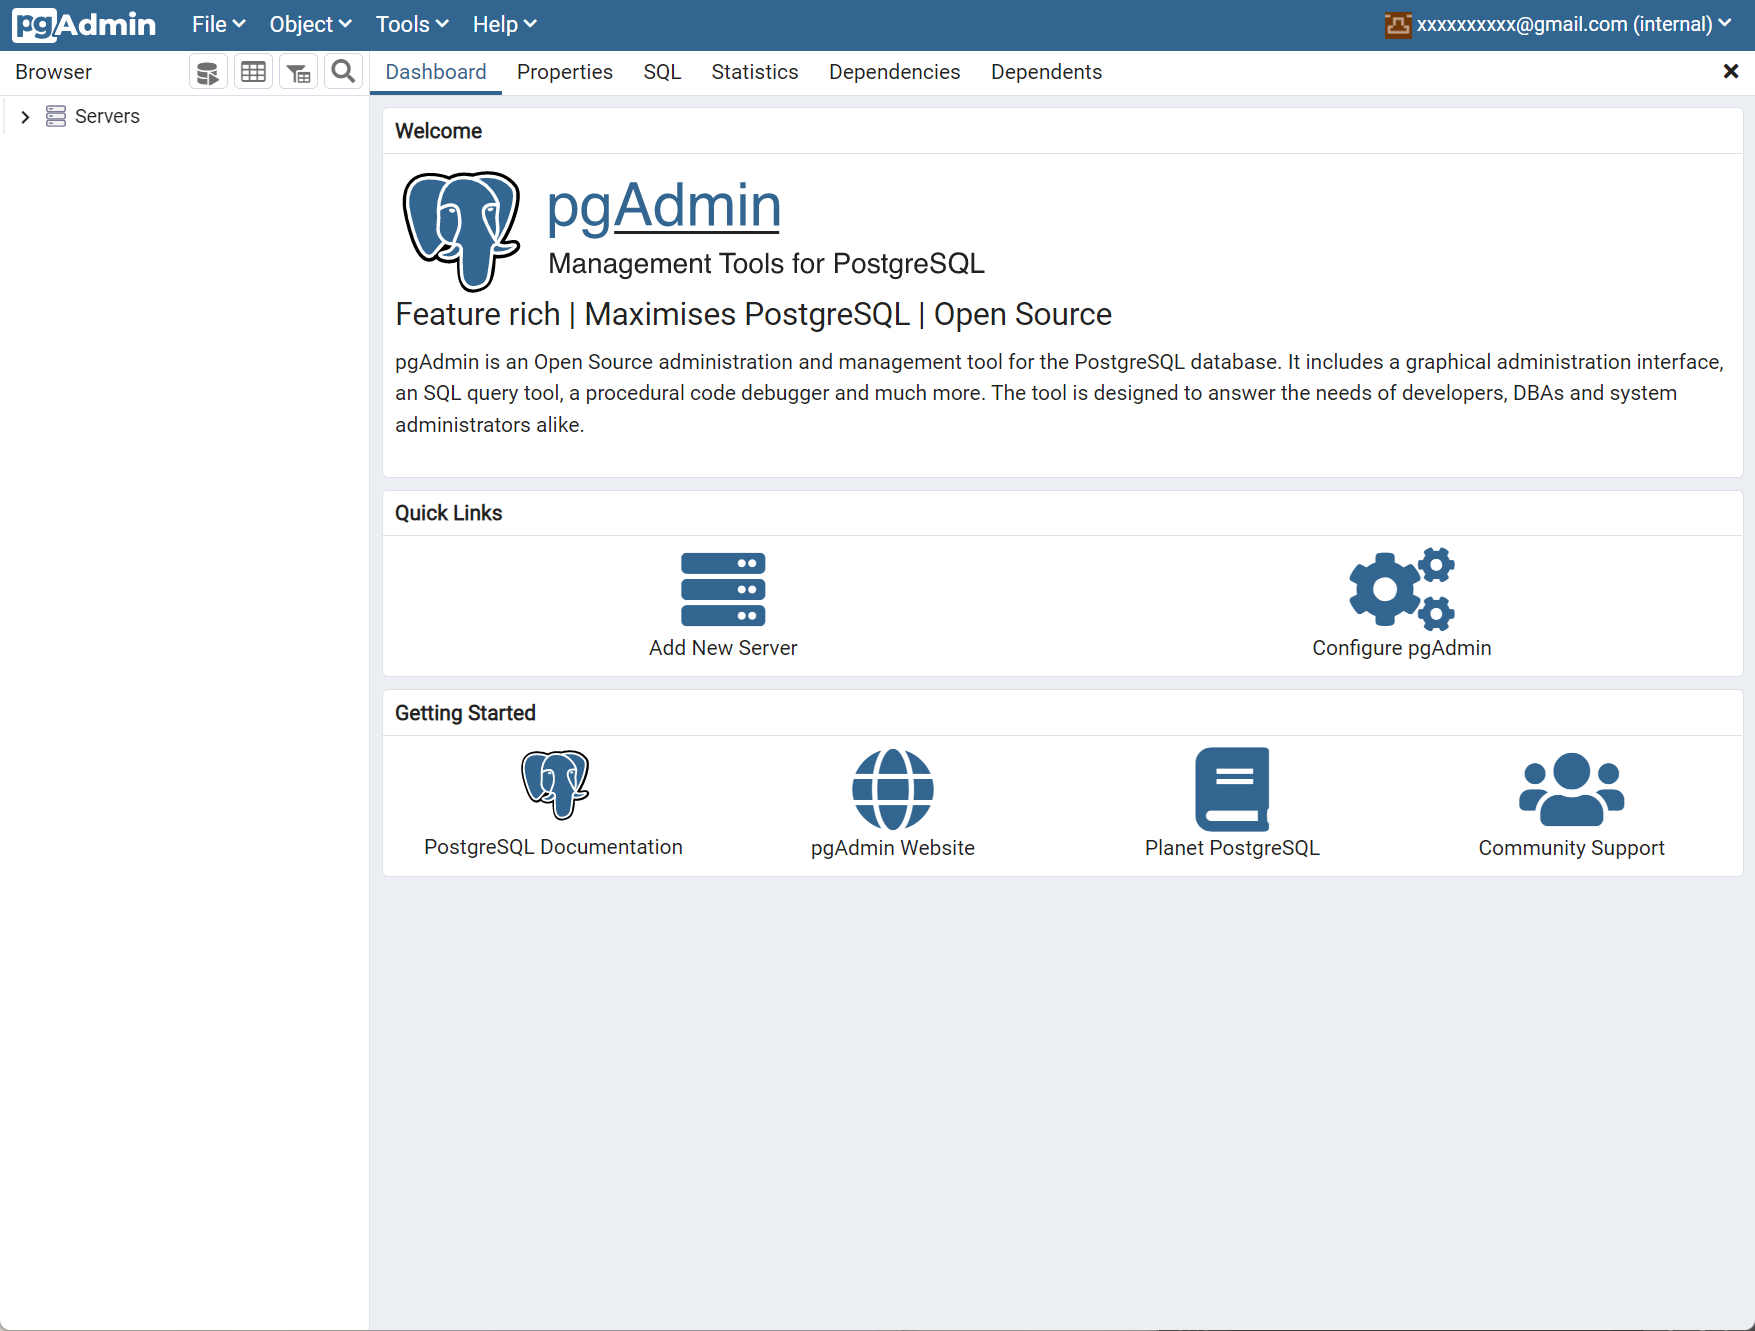Open the user account dropdown
Viewport: 1755px width, 1331px height.
[1559, 25]
